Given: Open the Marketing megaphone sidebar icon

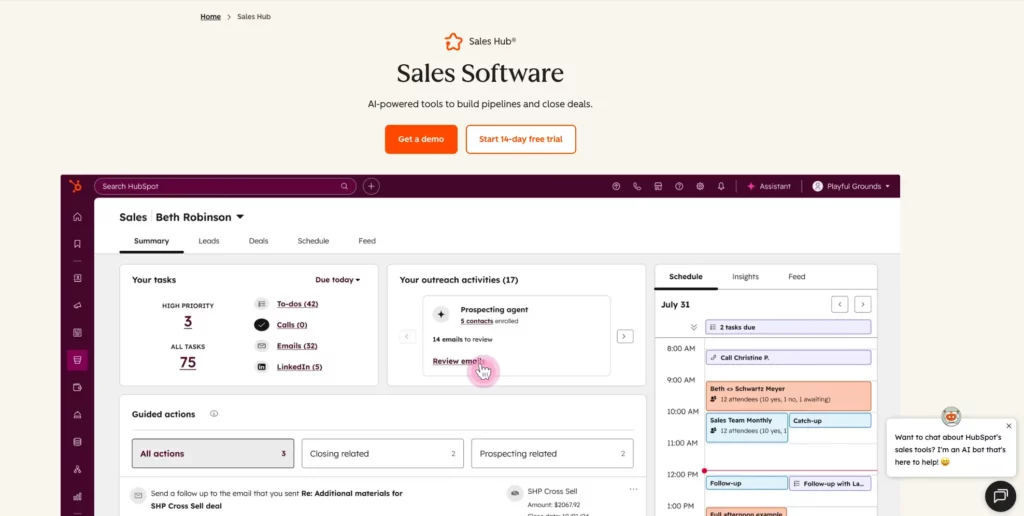Looking at the screenshot, I should [x=77, y=306].
